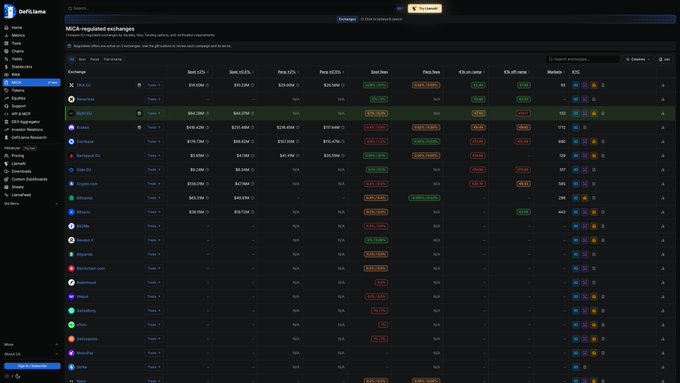
Task: Filter exchanges by Fiat onramp
Action: [113, 59]
